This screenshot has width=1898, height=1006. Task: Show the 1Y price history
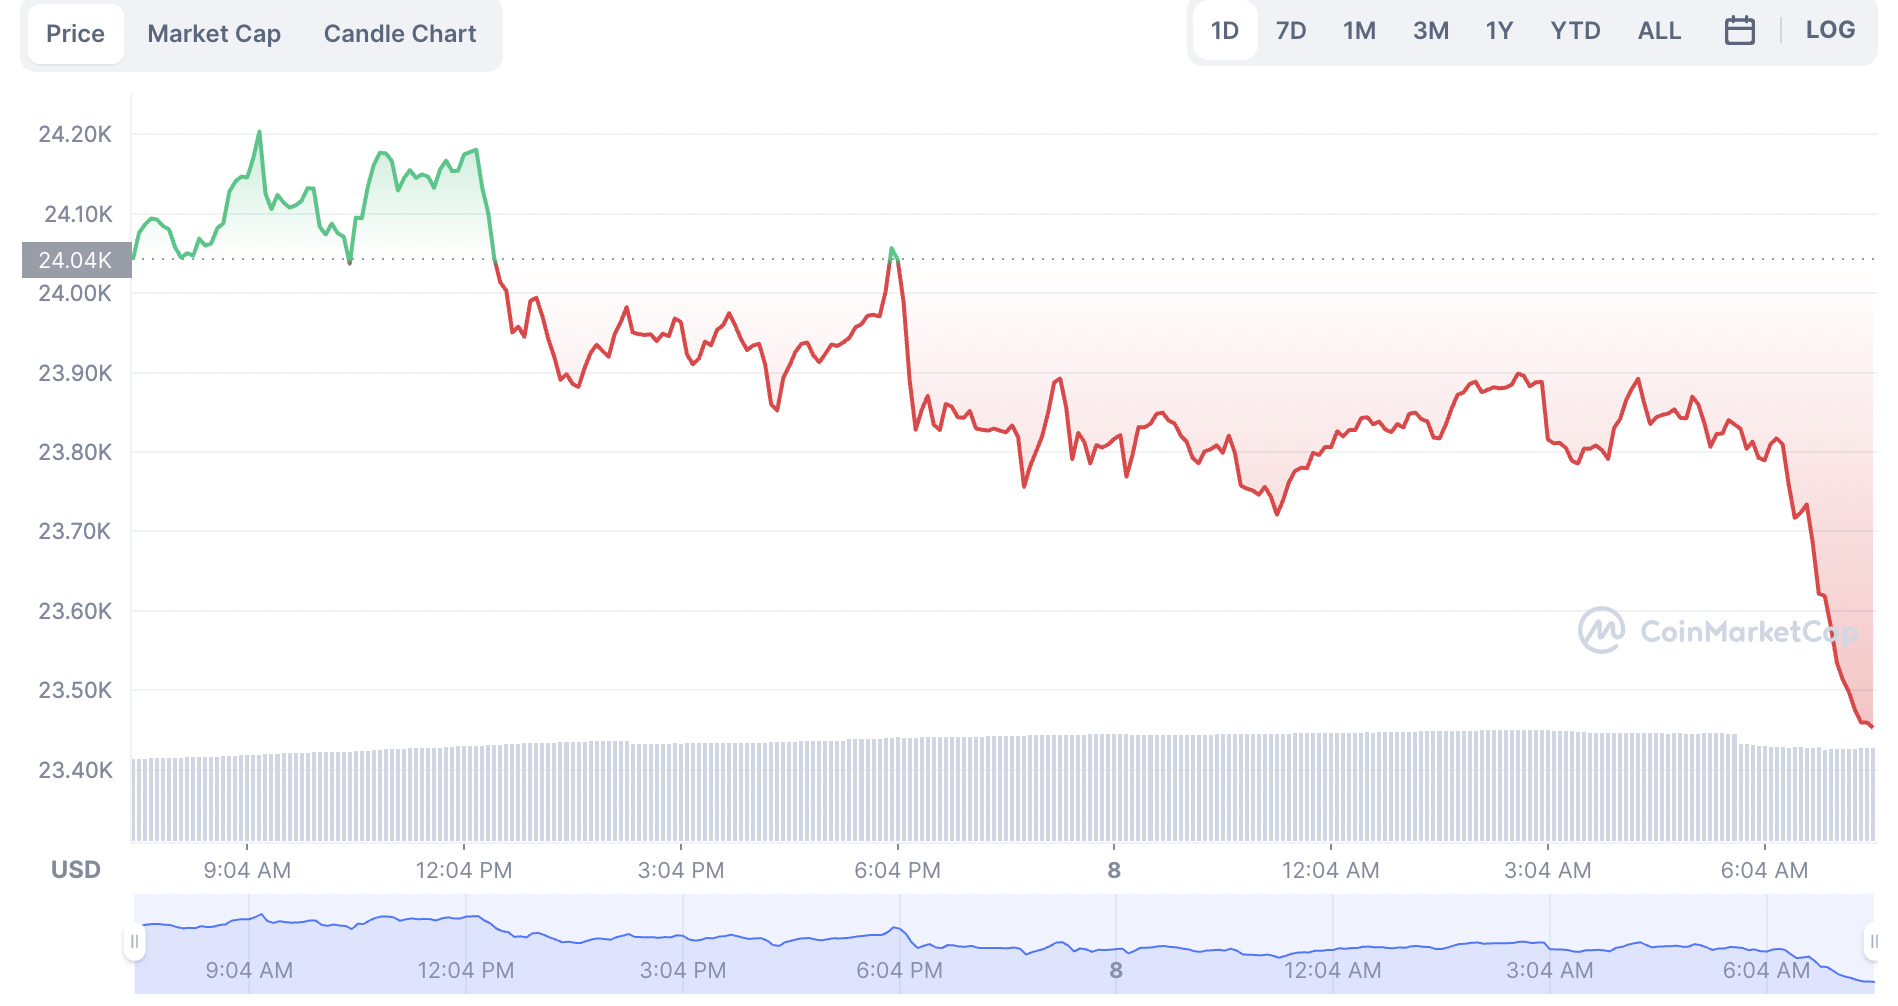click(x=1499, y=31)
